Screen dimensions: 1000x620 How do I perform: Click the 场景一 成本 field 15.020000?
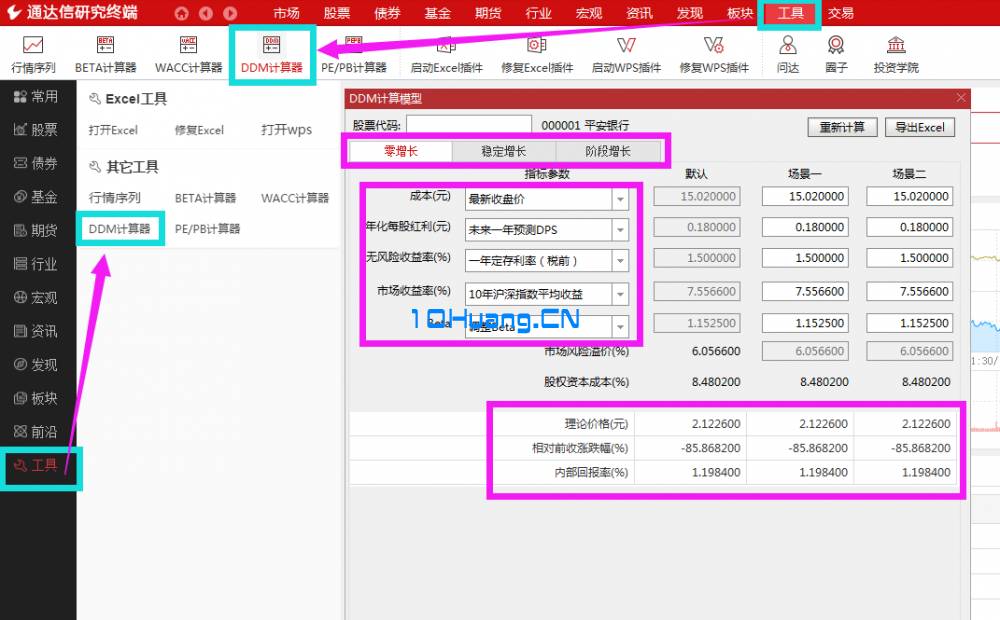pyautogui.click(x=805, y=196)
